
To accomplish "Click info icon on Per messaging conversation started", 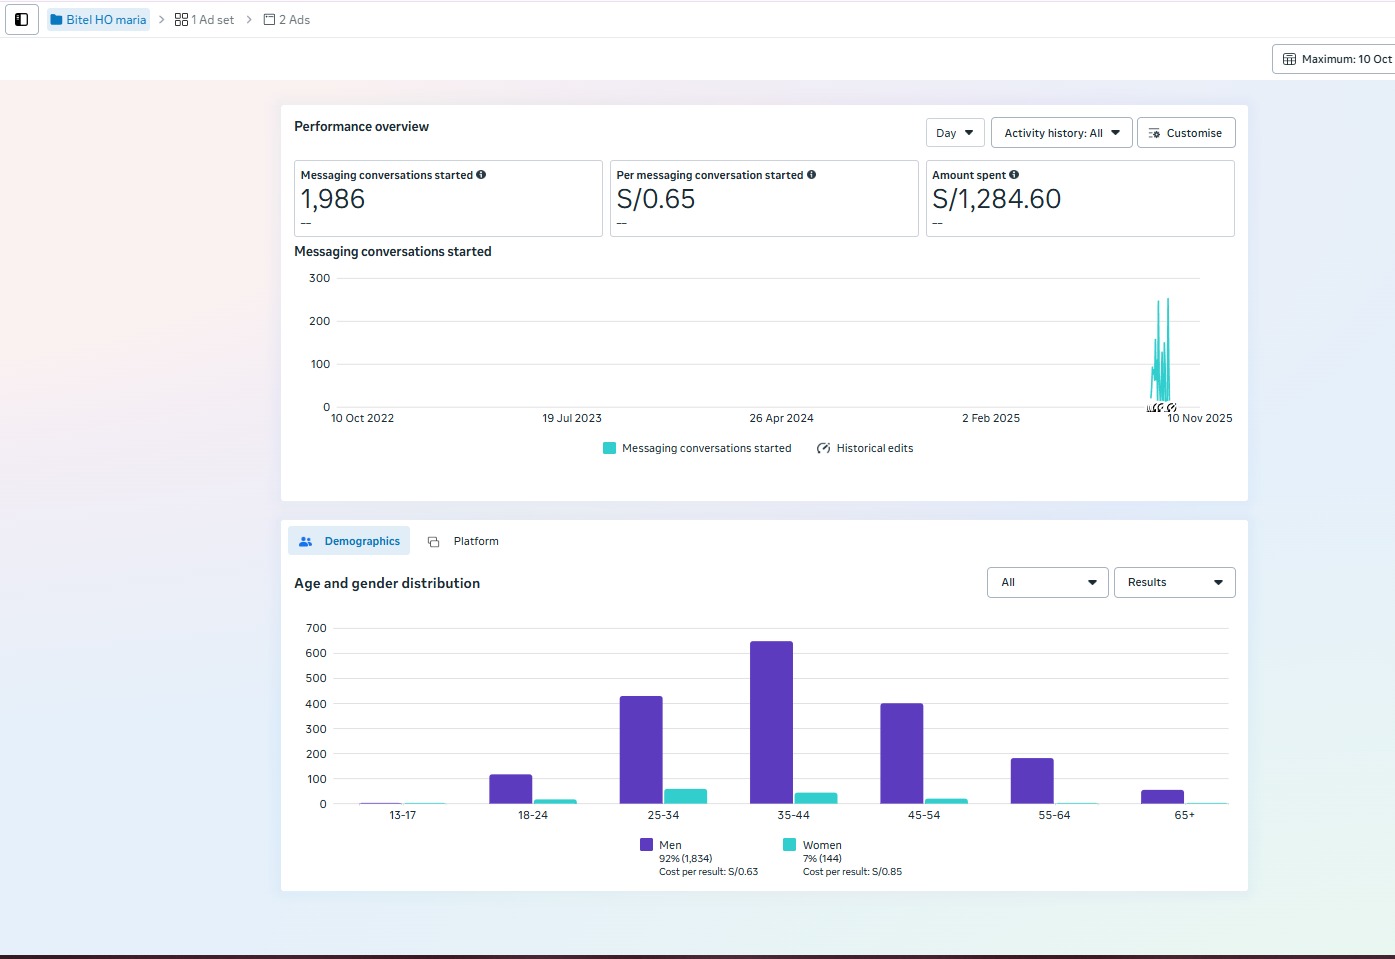I will coord(811,174).
